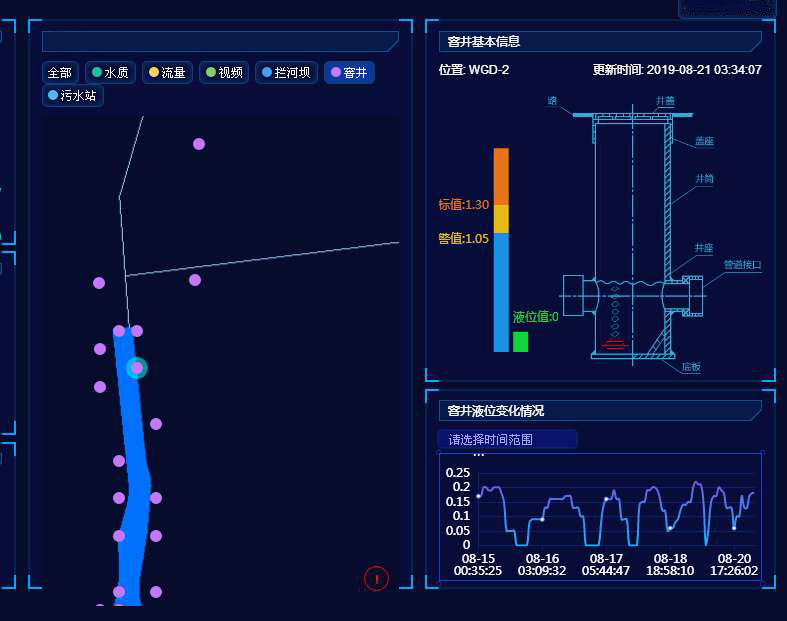Click the topmost purple well marker on map
This screenshot has height=621, width=787.
pos(199,144)
